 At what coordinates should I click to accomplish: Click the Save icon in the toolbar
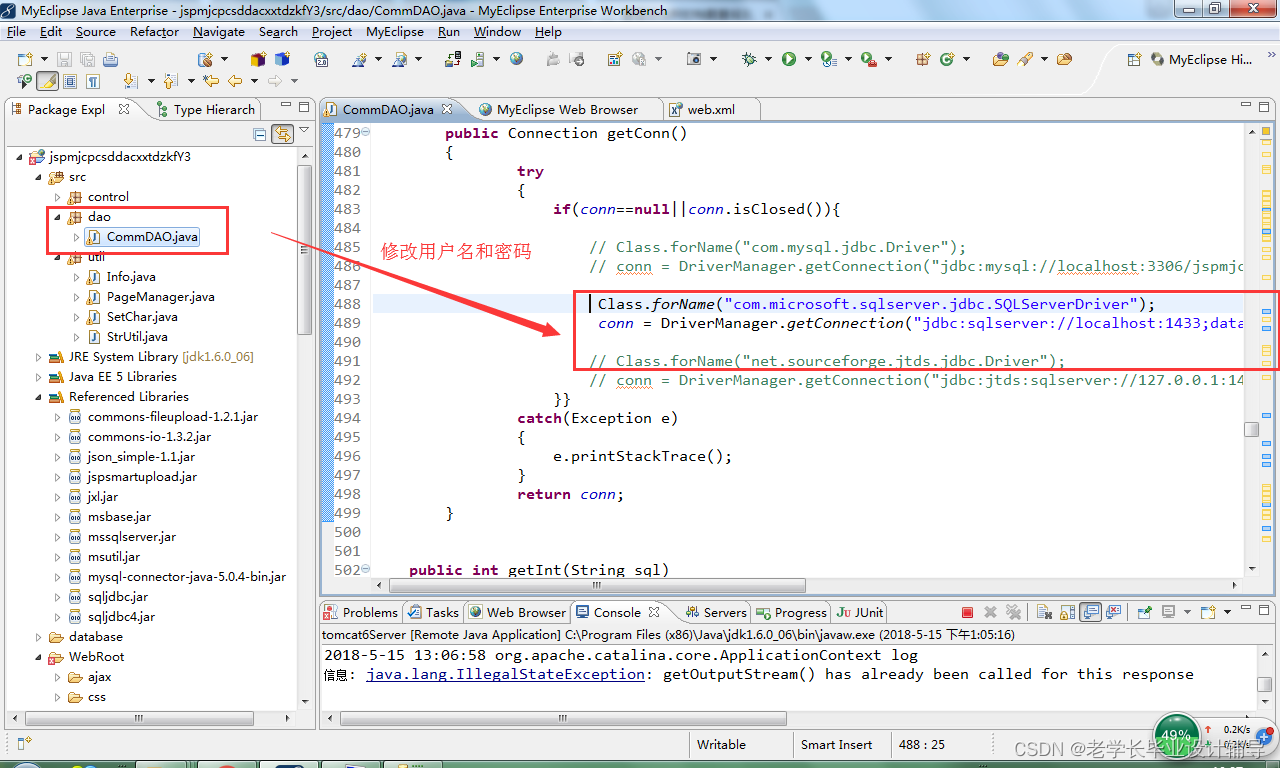pyautogui.click(x=62, y=60)
